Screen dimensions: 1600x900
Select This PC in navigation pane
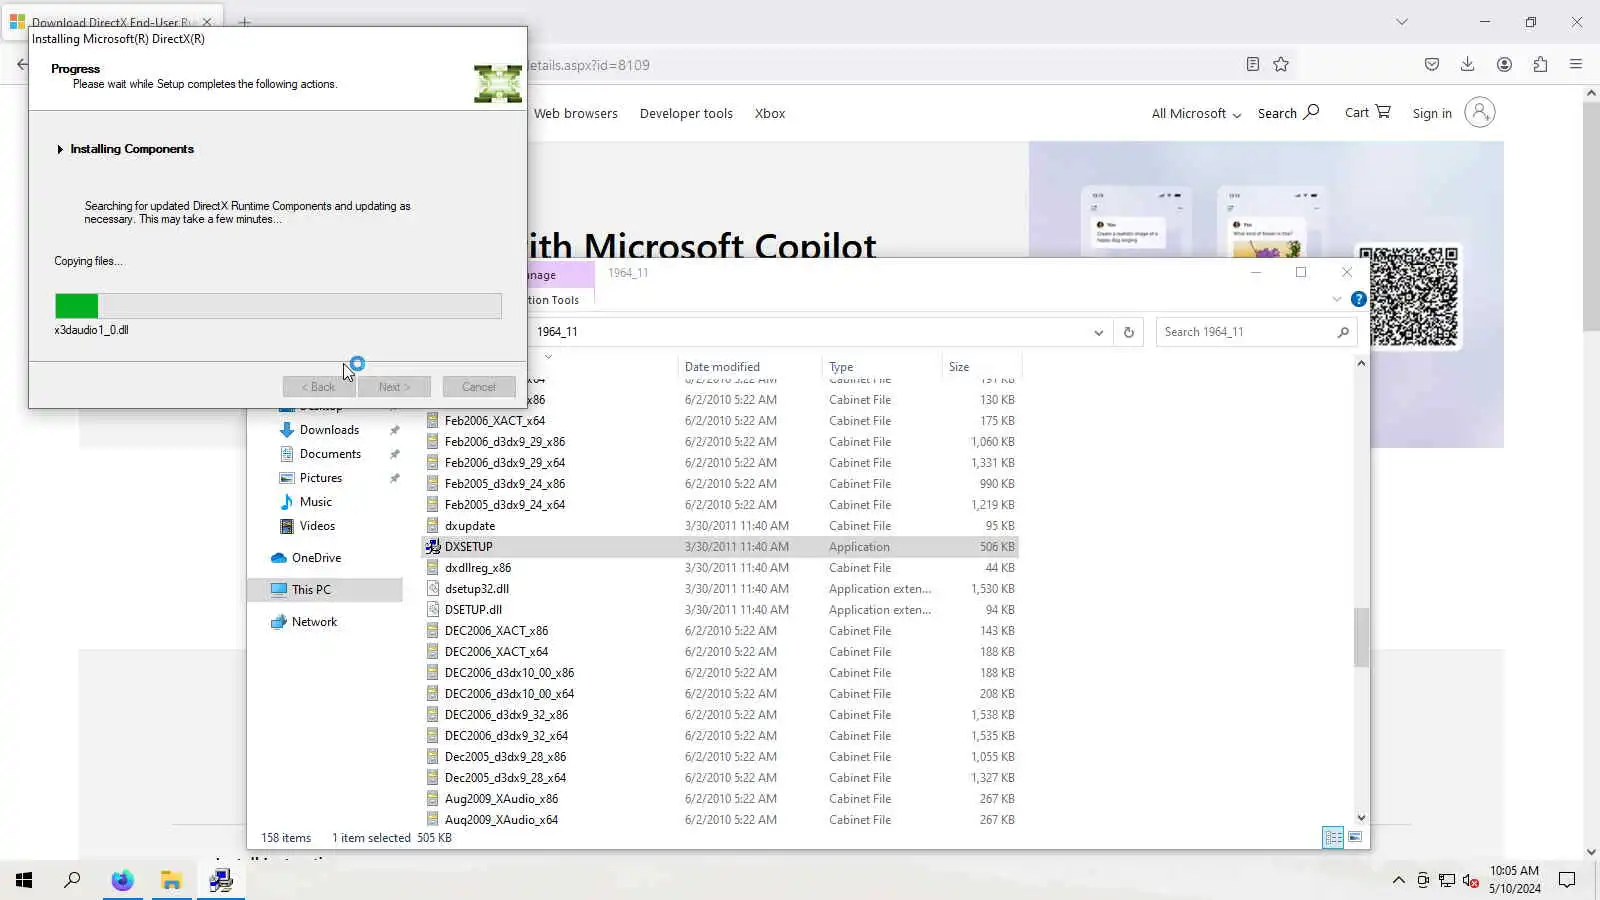tap(311, 590)
